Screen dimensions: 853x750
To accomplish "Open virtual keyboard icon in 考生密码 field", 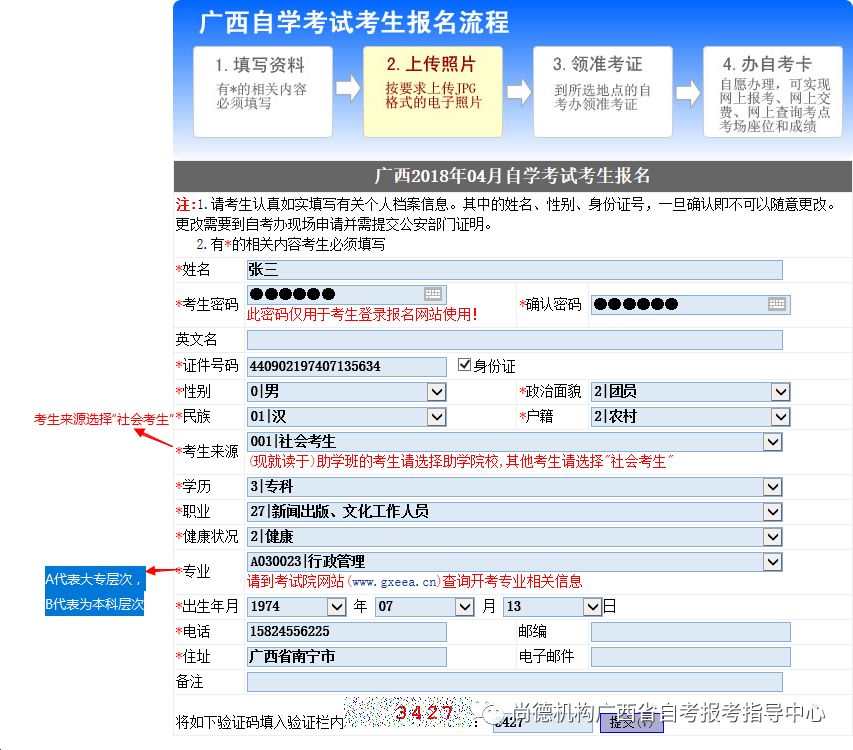I will pos(433,294).
